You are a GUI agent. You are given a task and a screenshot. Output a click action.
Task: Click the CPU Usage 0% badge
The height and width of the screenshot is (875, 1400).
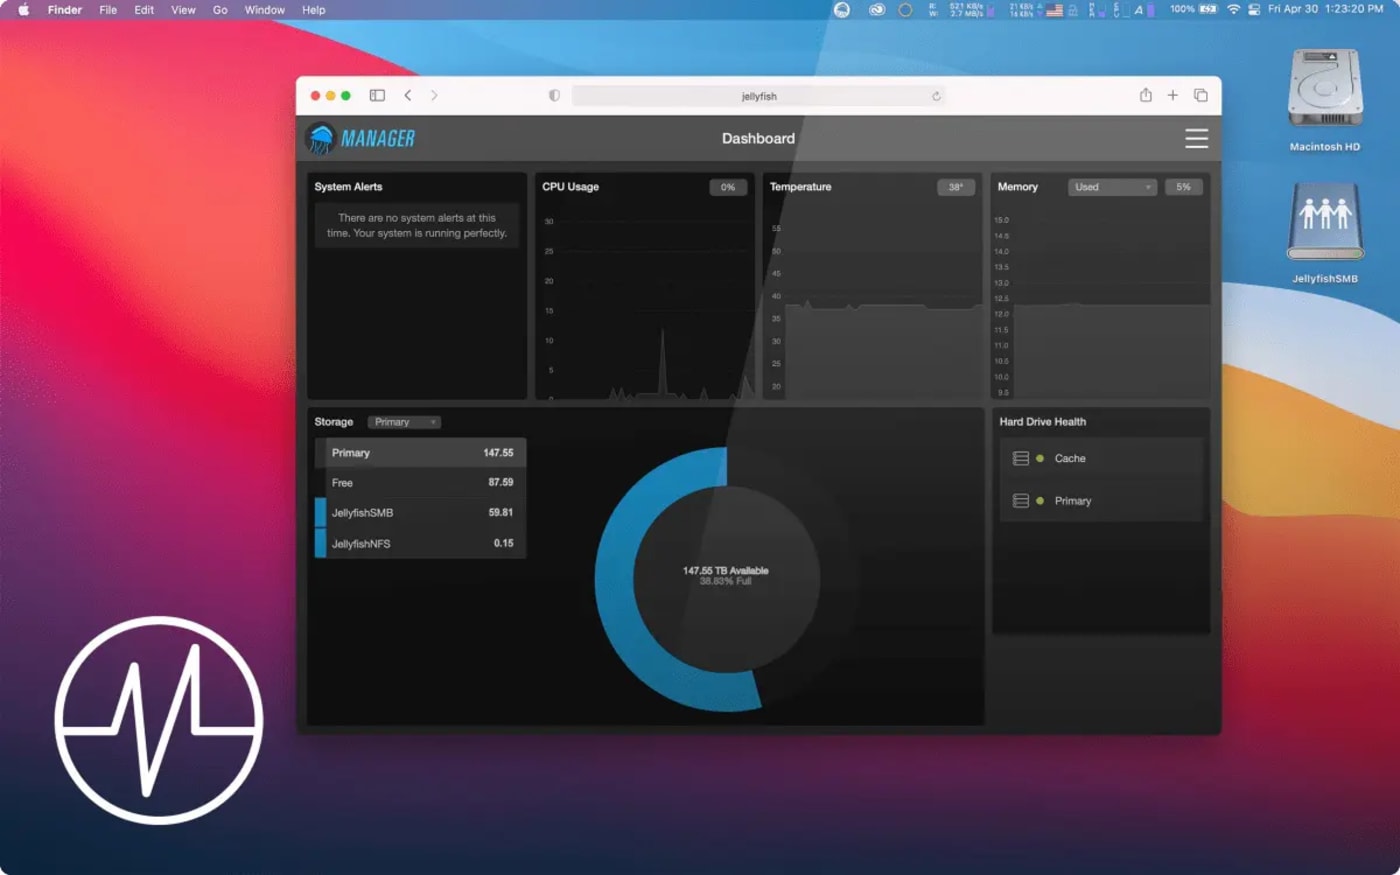[728, 187]
